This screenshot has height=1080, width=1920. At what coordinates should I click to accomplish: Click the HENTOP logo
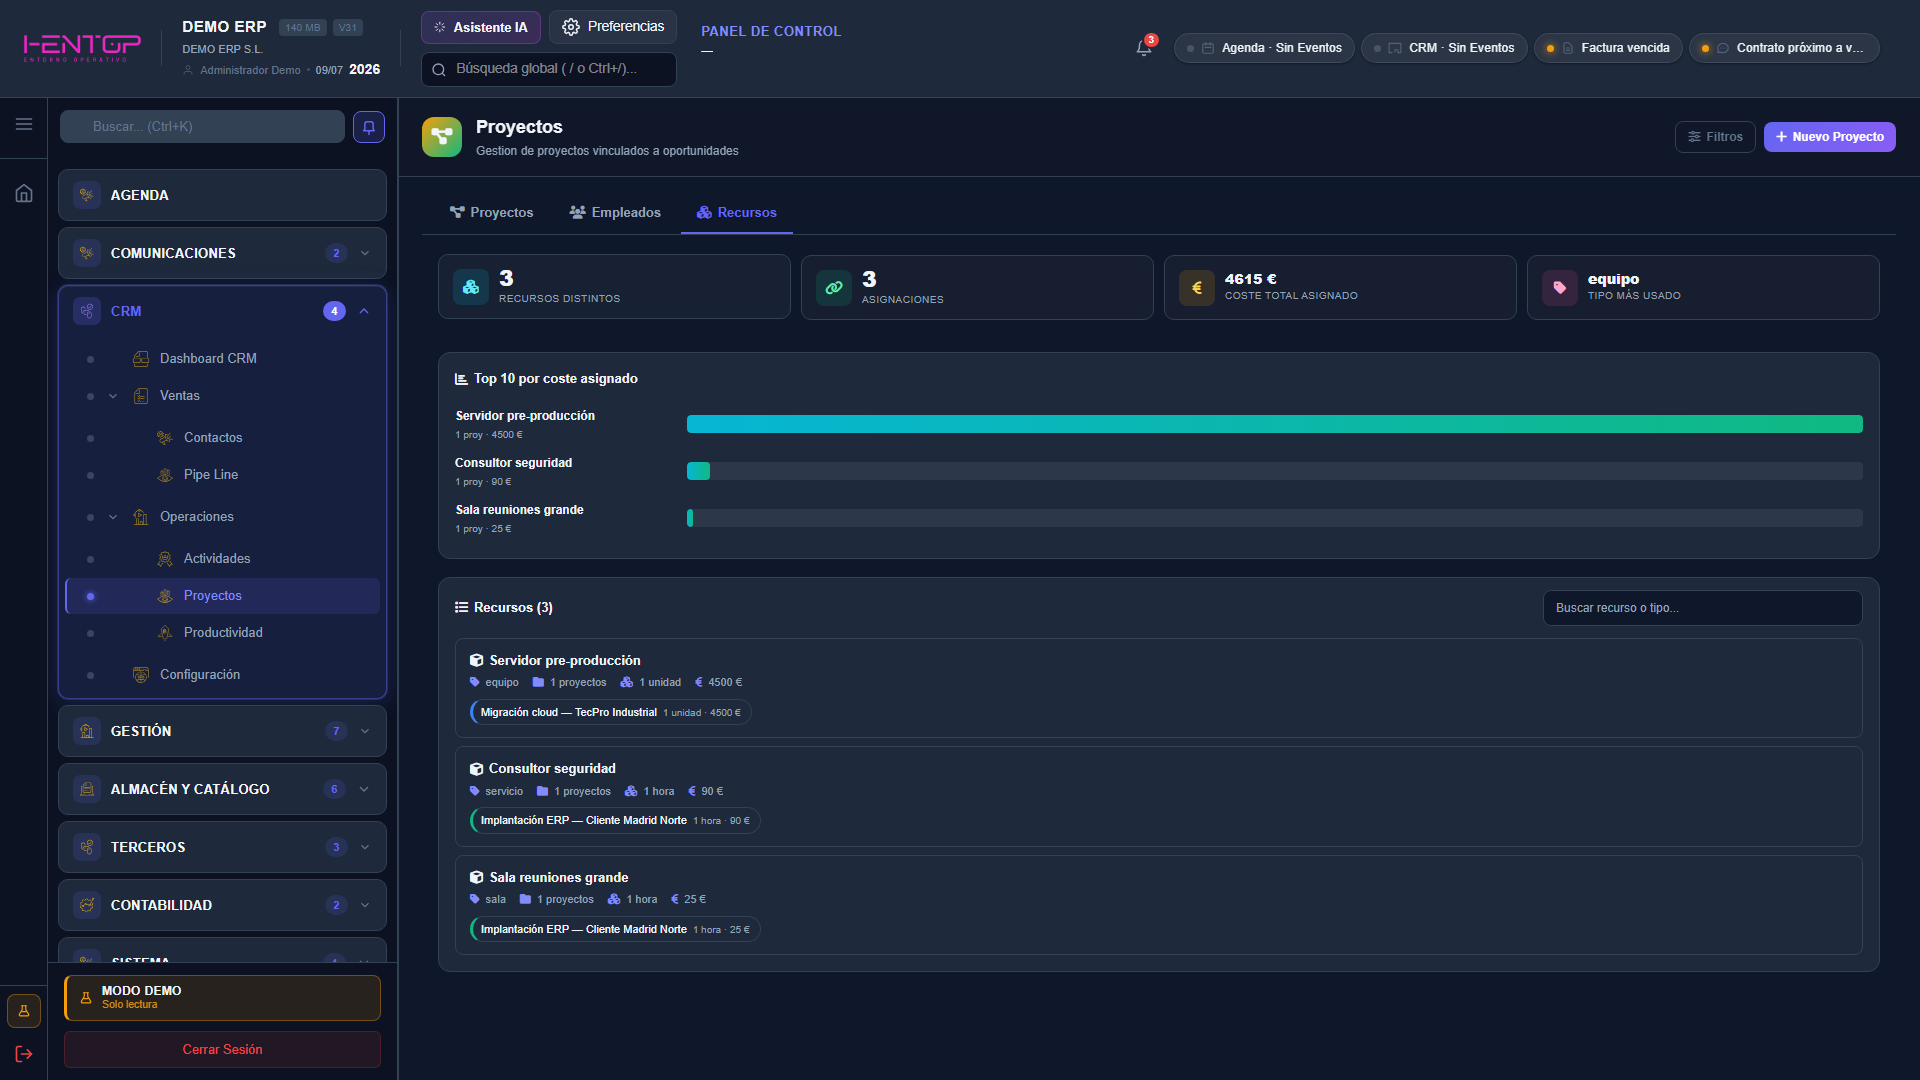tap(82, 47)
